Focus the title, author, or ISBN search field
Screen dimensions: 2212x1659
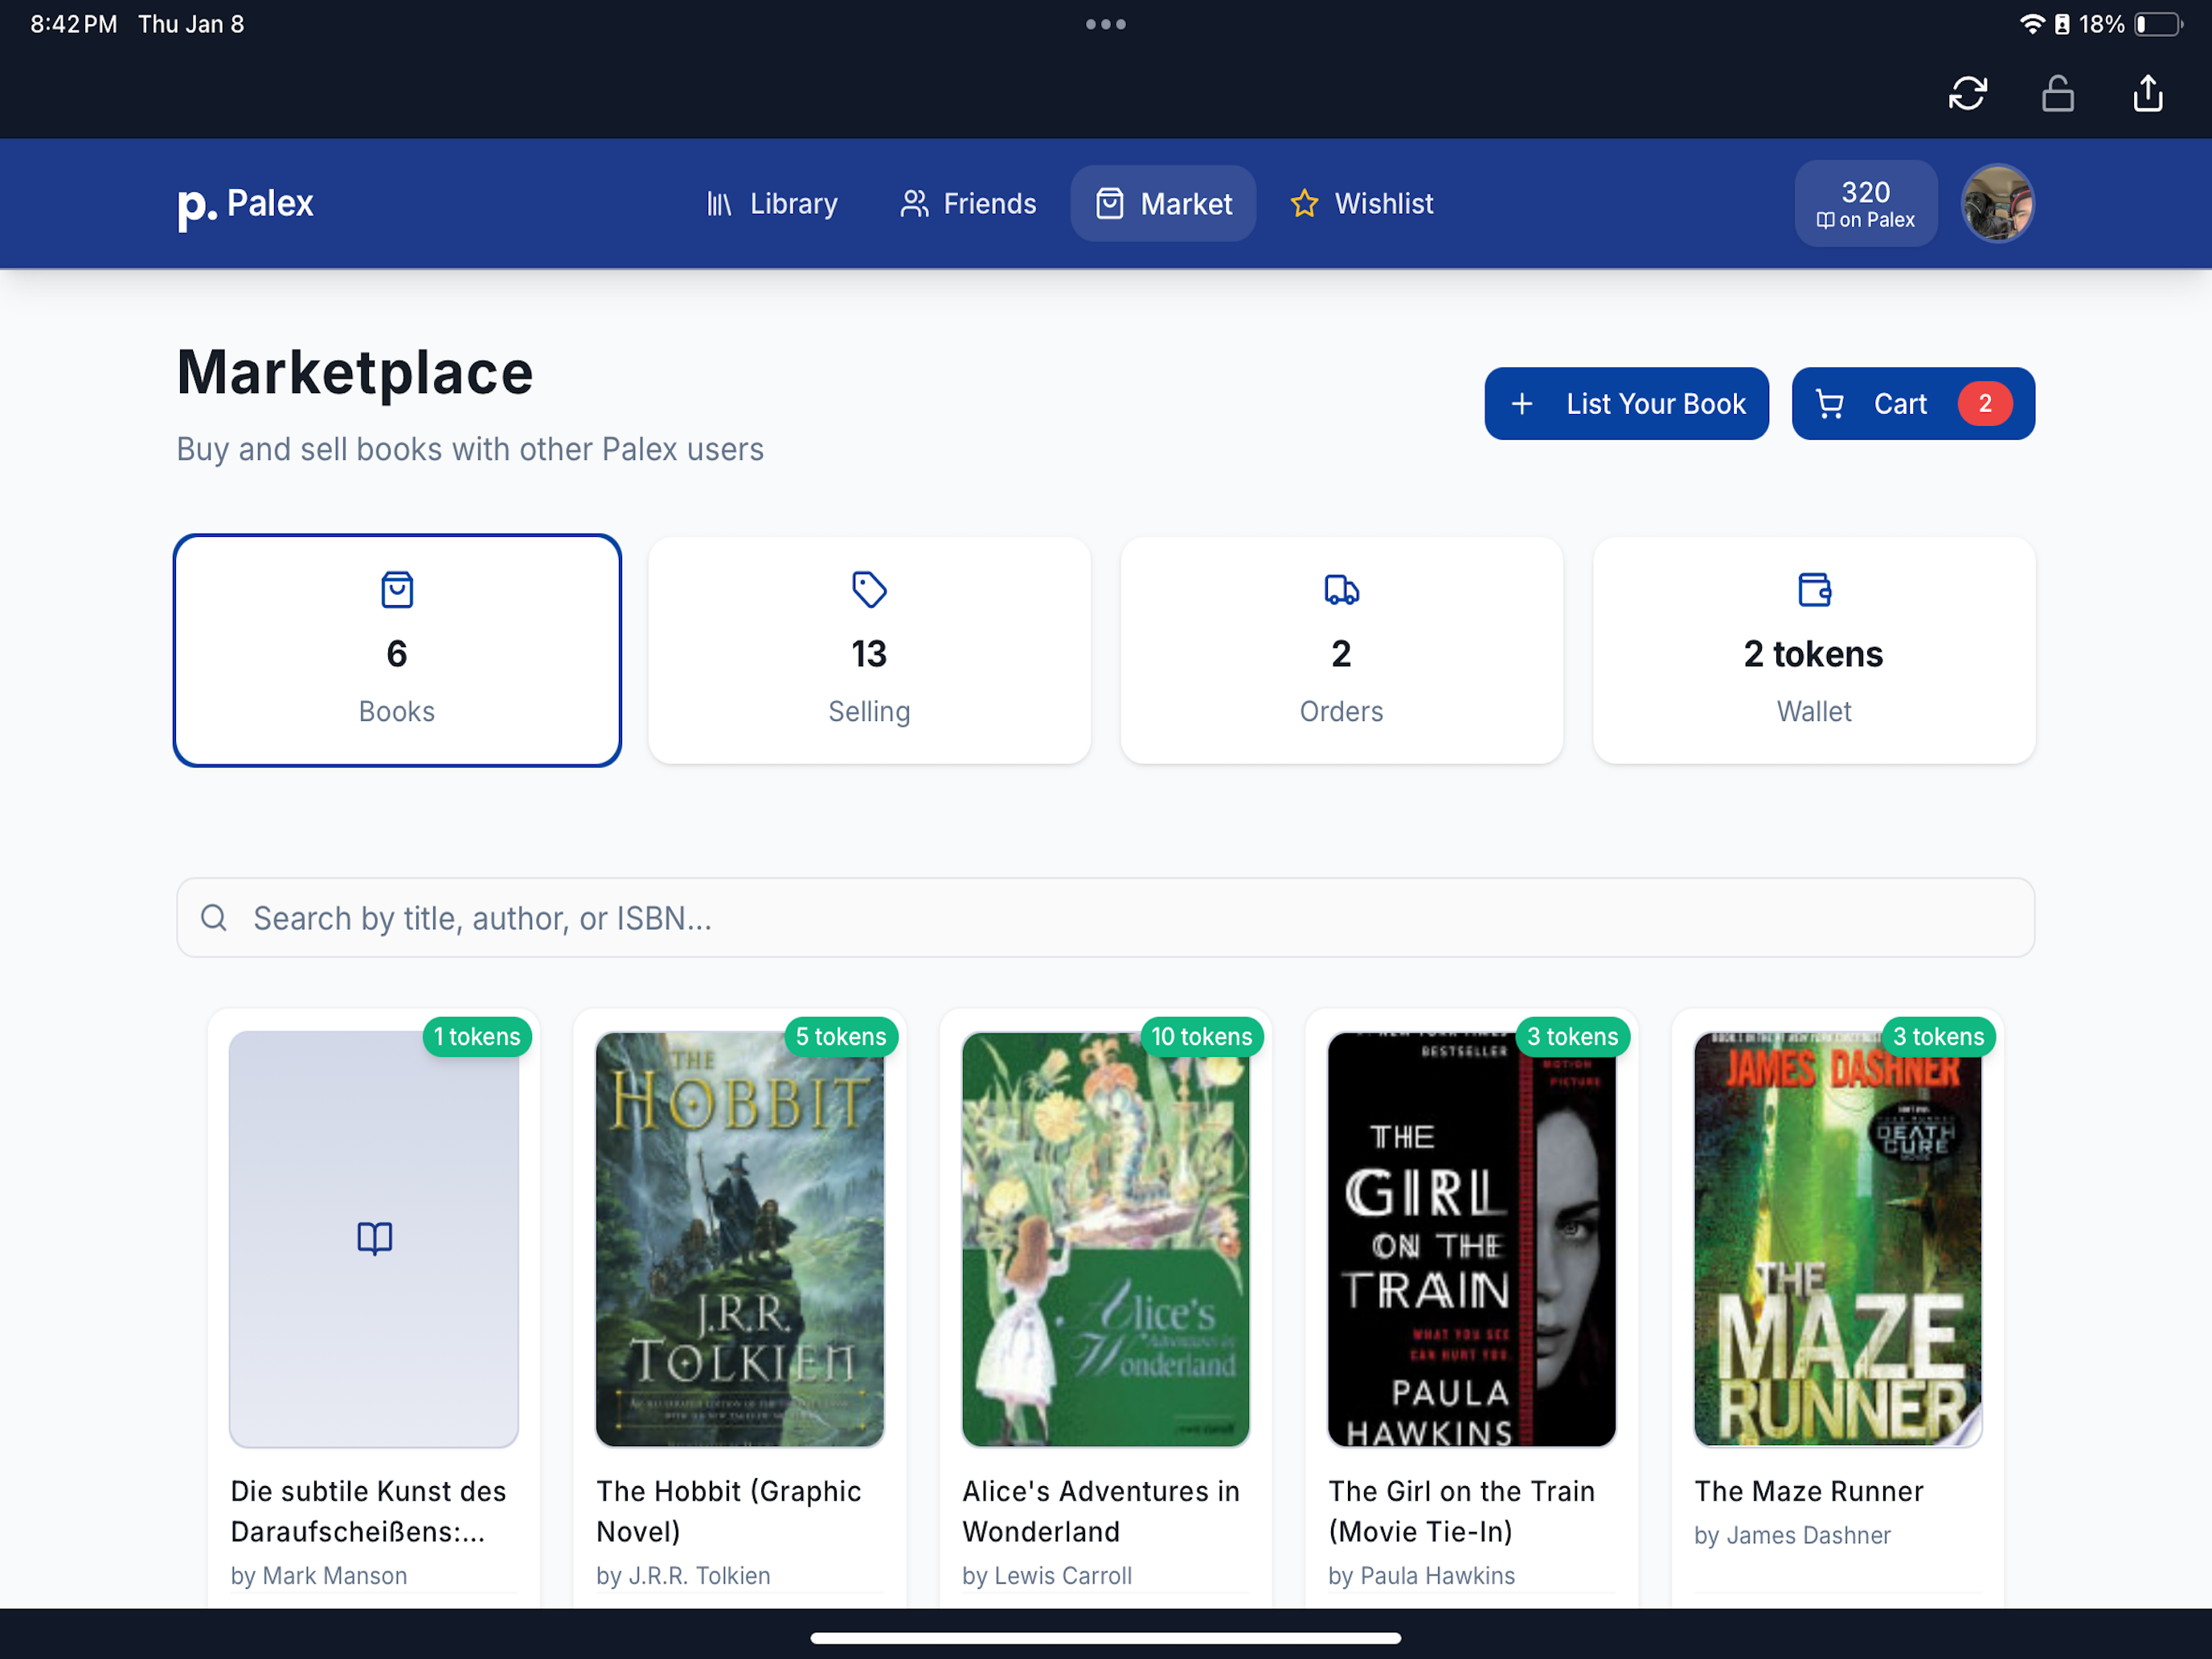(1105, 918)
